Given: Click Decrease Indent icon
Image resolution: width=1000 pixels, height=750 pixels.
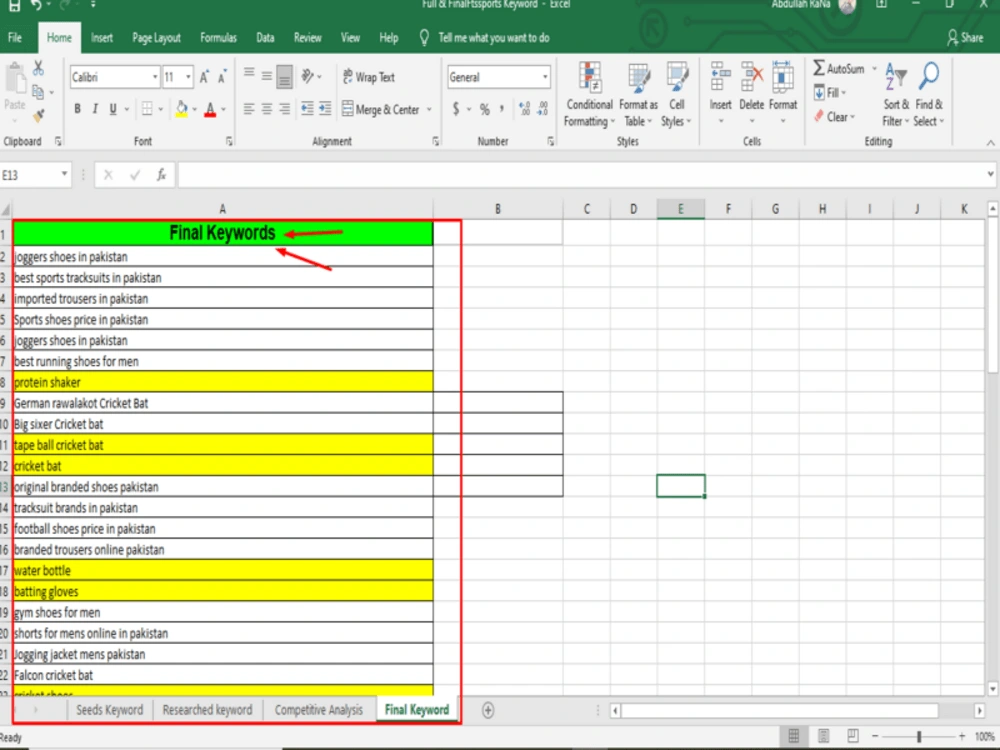Looking at the screenshot, I should pos(307,109).
